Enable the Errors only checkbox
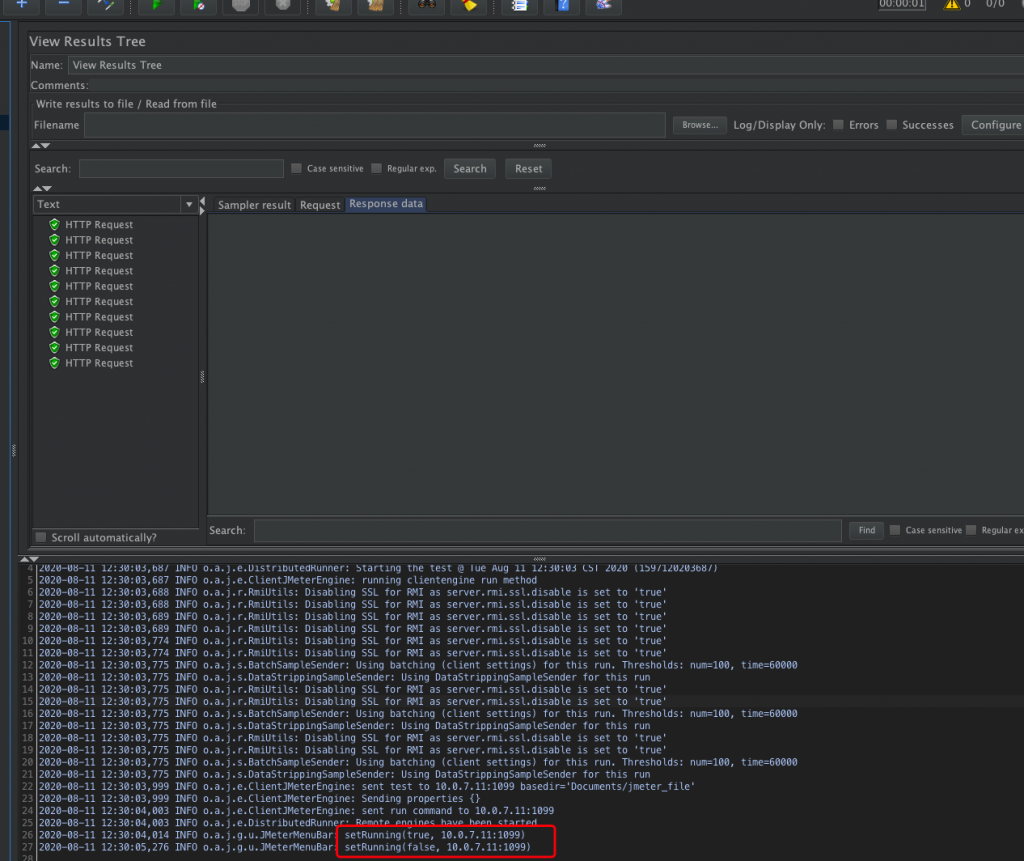The width and height of the screenshot is (1024, 861). 838,125
